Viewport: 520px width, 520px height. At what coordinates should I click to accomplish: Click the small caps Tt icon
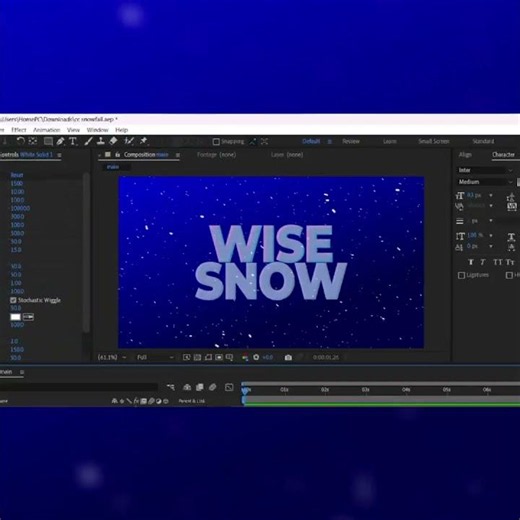(510, 262)
